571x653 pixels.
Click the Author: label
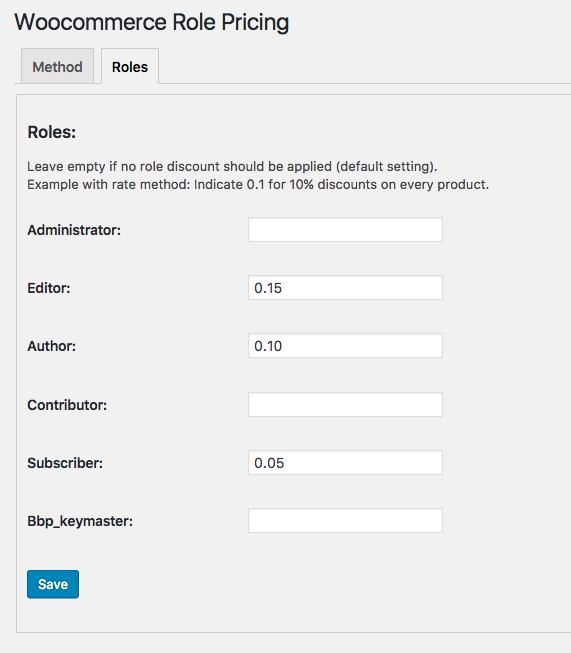pos(52,346)
